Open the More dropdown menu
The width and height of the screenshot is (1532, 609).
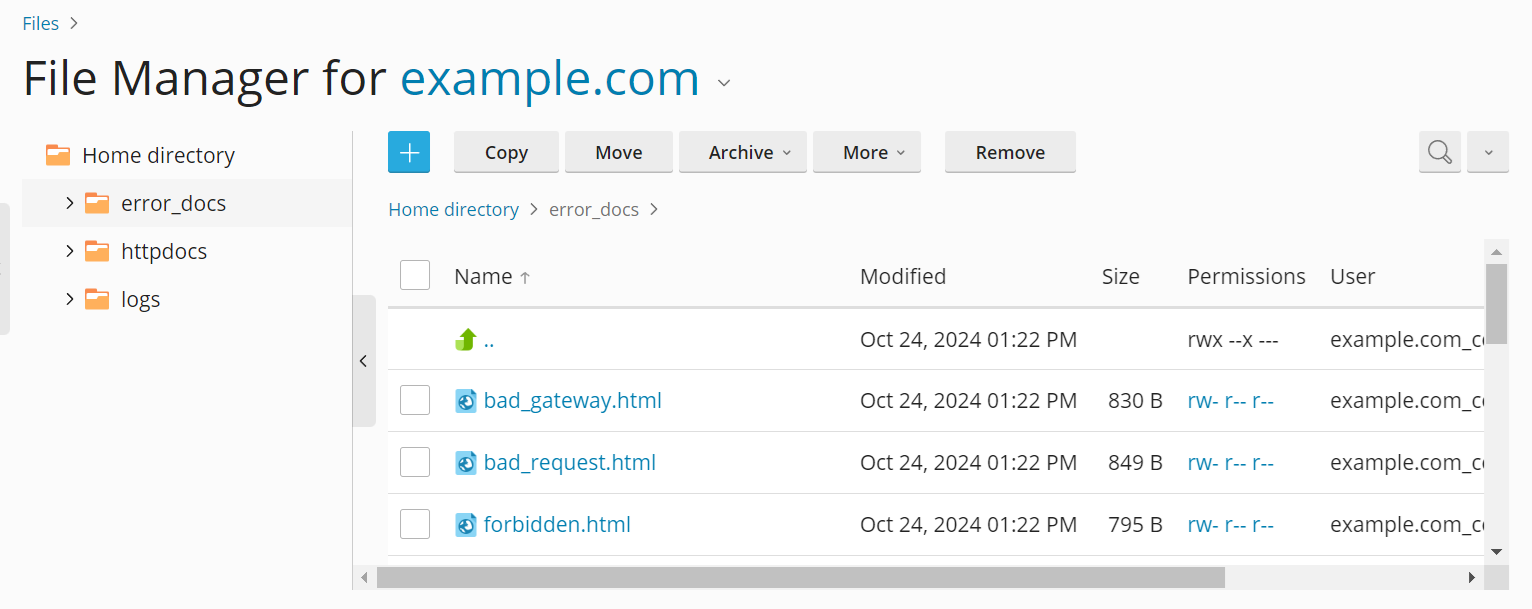tap(866, 152)
